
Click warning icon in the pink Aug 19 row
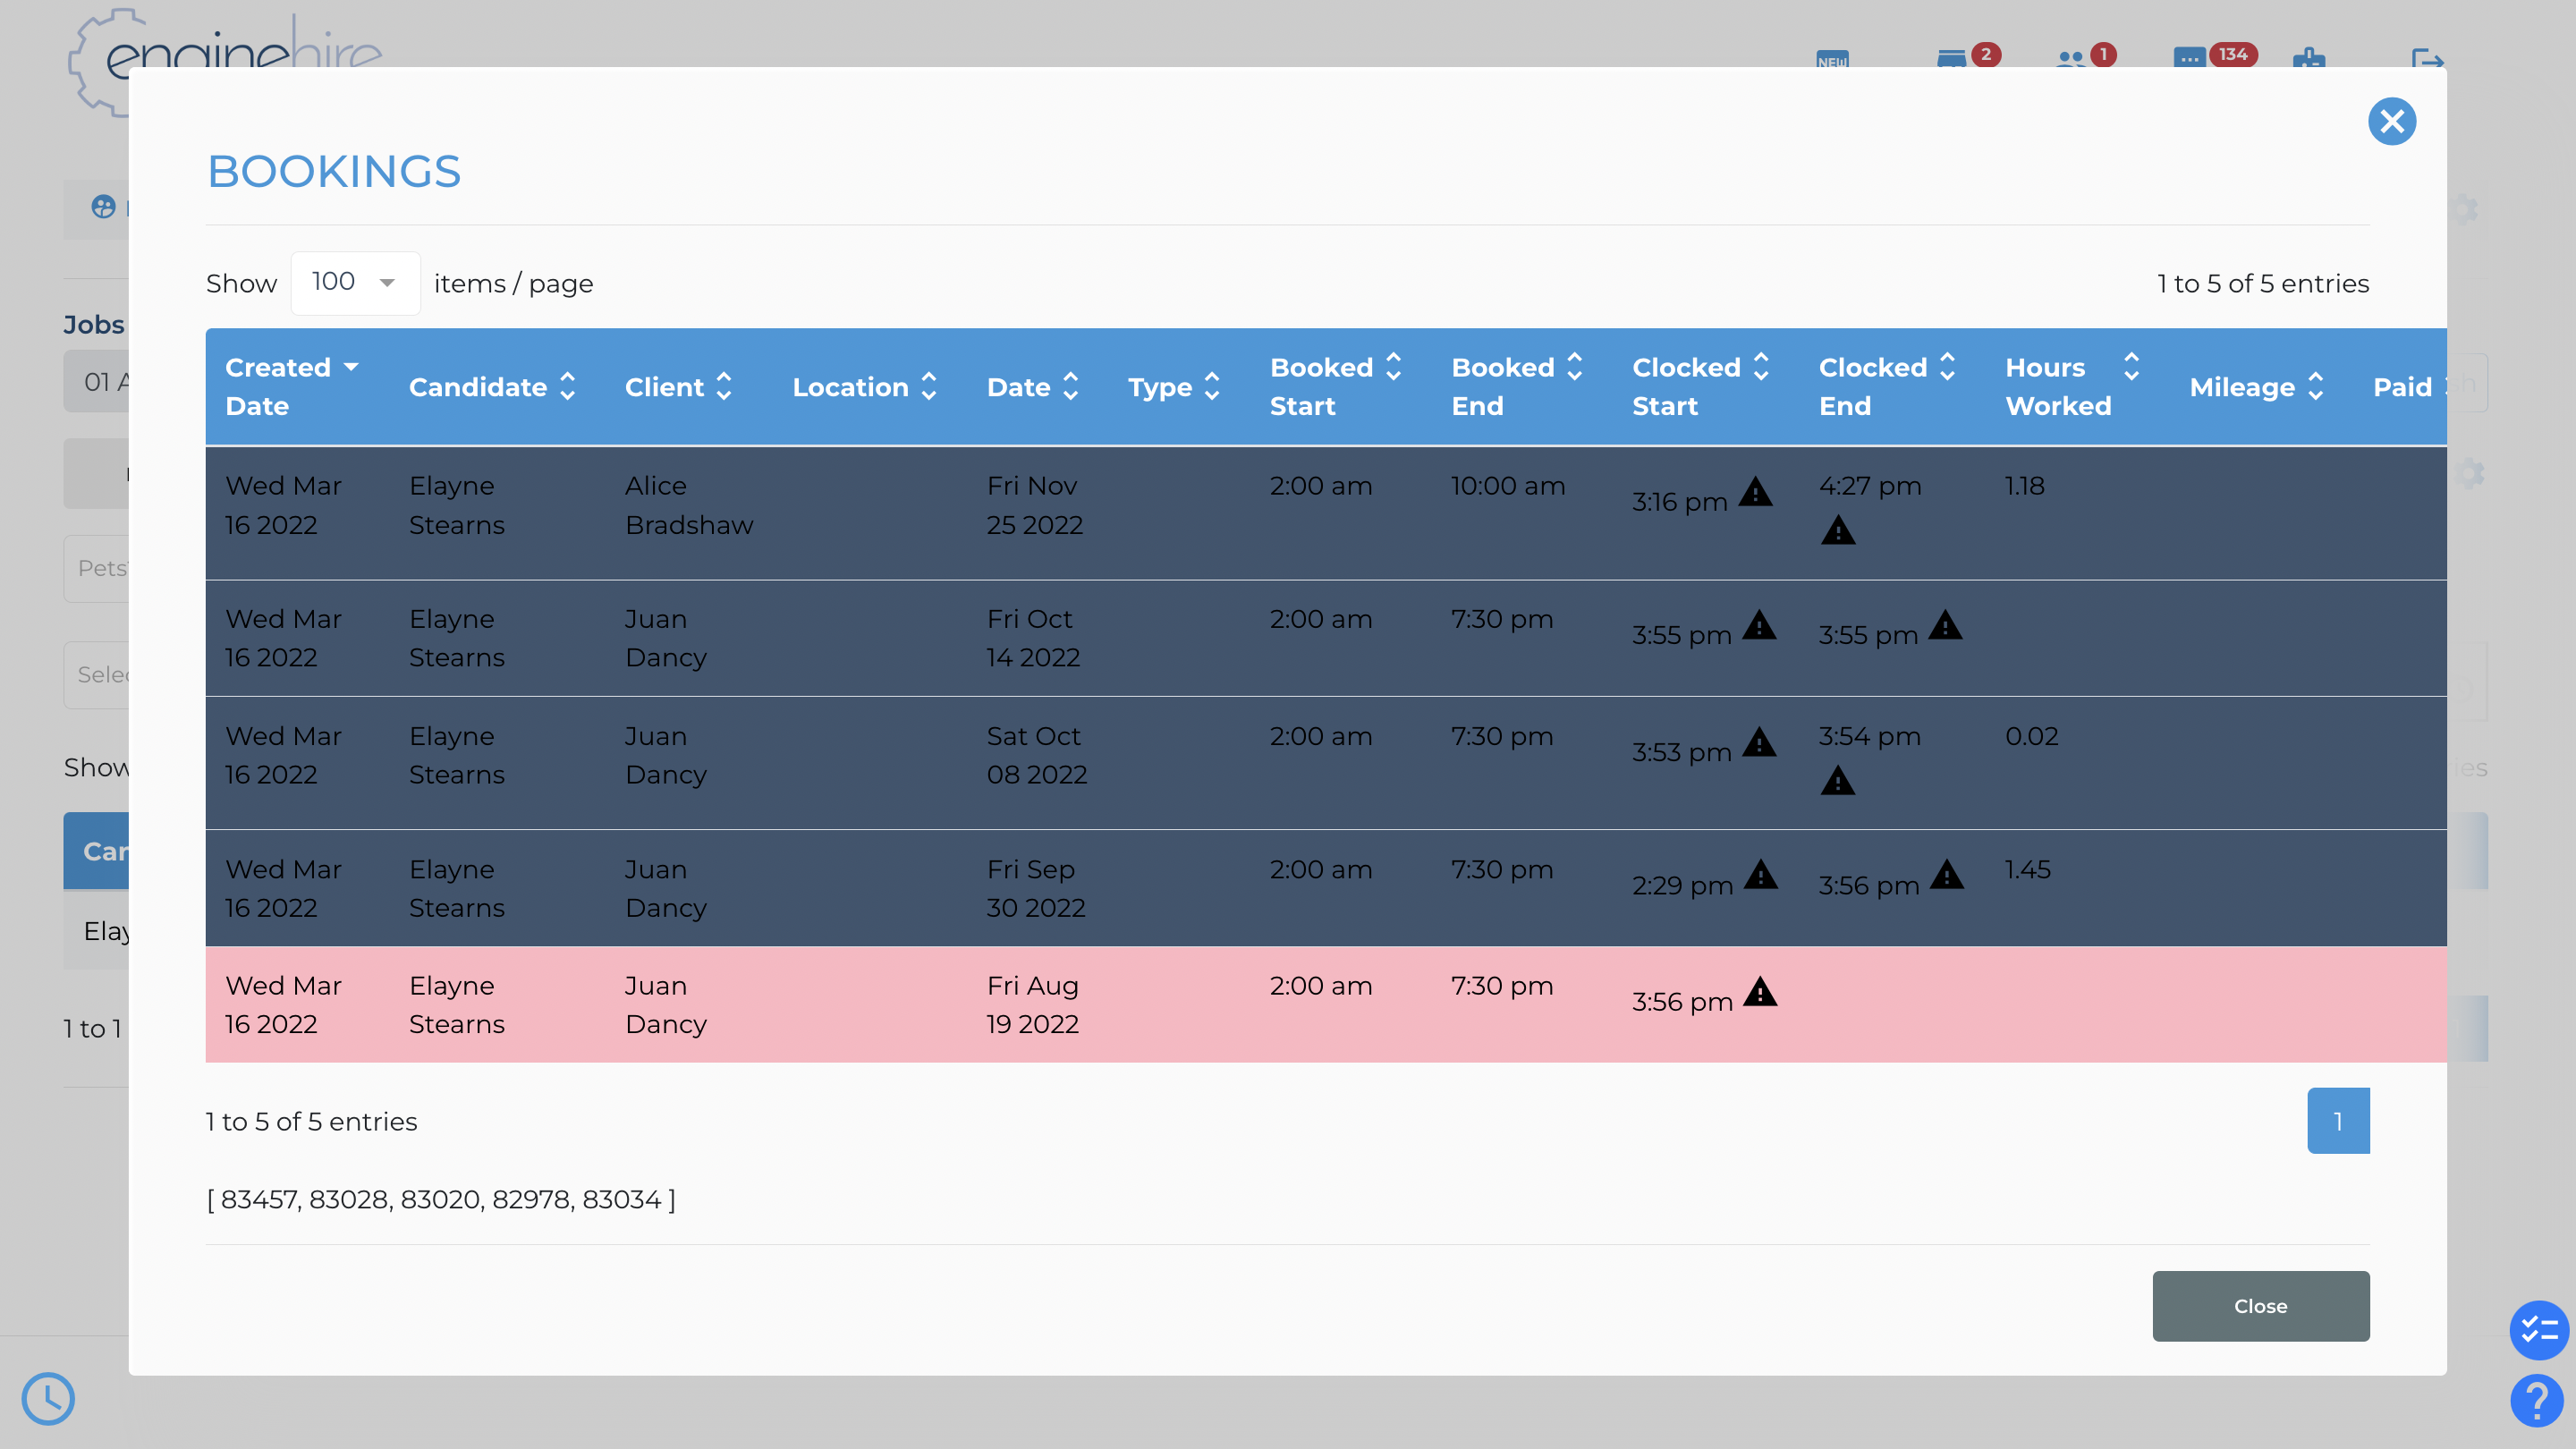(x=1760, y=992)
